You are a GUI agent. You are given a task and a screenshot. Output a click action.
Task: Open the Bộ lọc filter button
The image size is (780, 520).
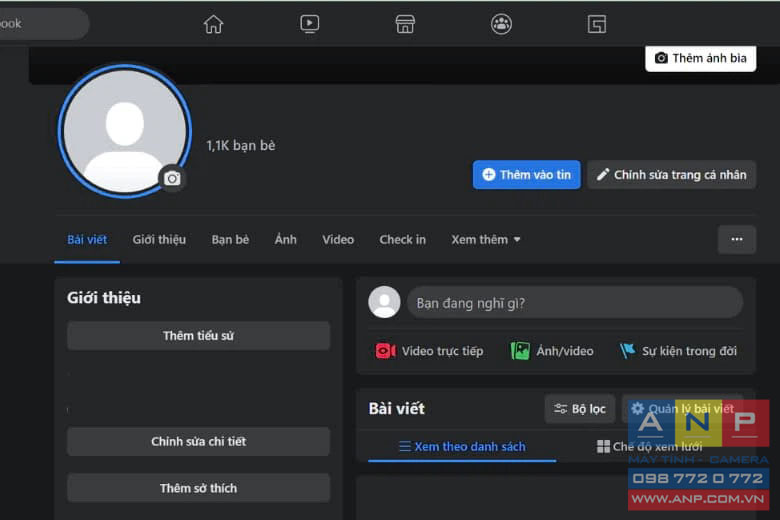point(580,409)
